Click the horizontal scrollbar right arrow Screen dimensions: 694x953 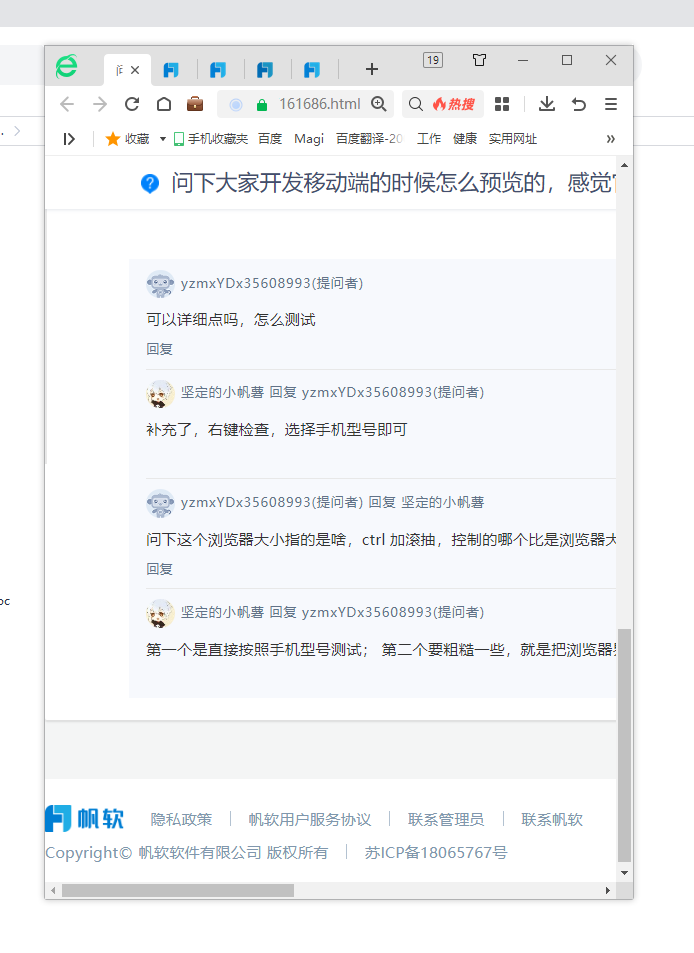(608, 890)
